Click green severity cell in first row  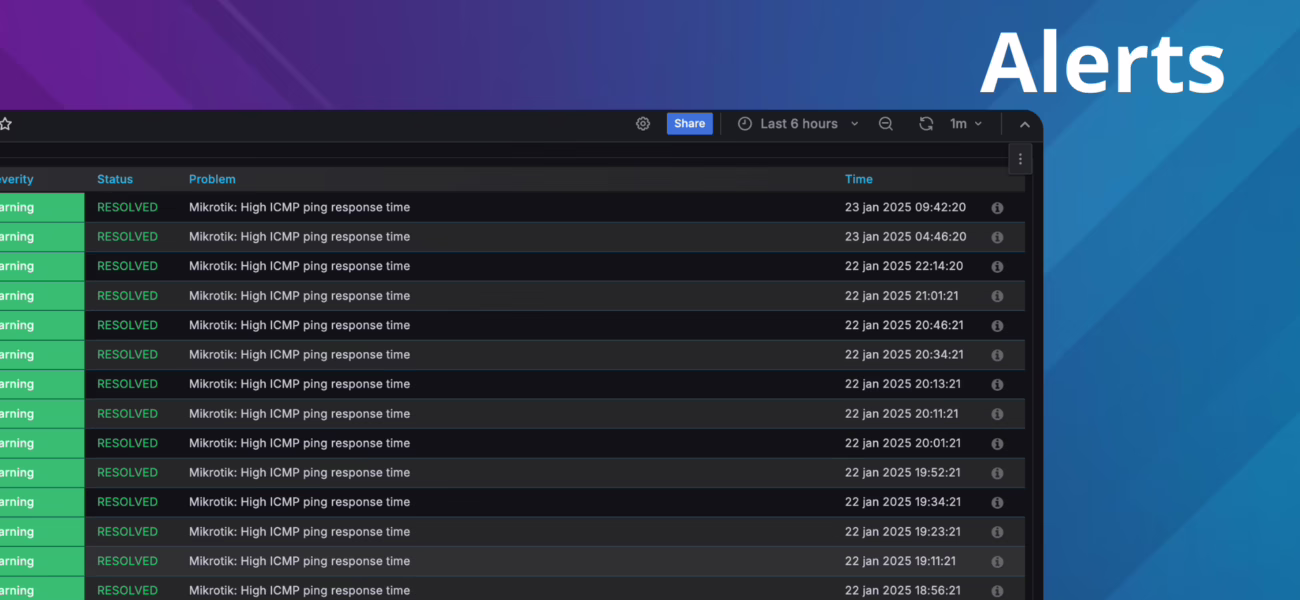coord(40,208)
